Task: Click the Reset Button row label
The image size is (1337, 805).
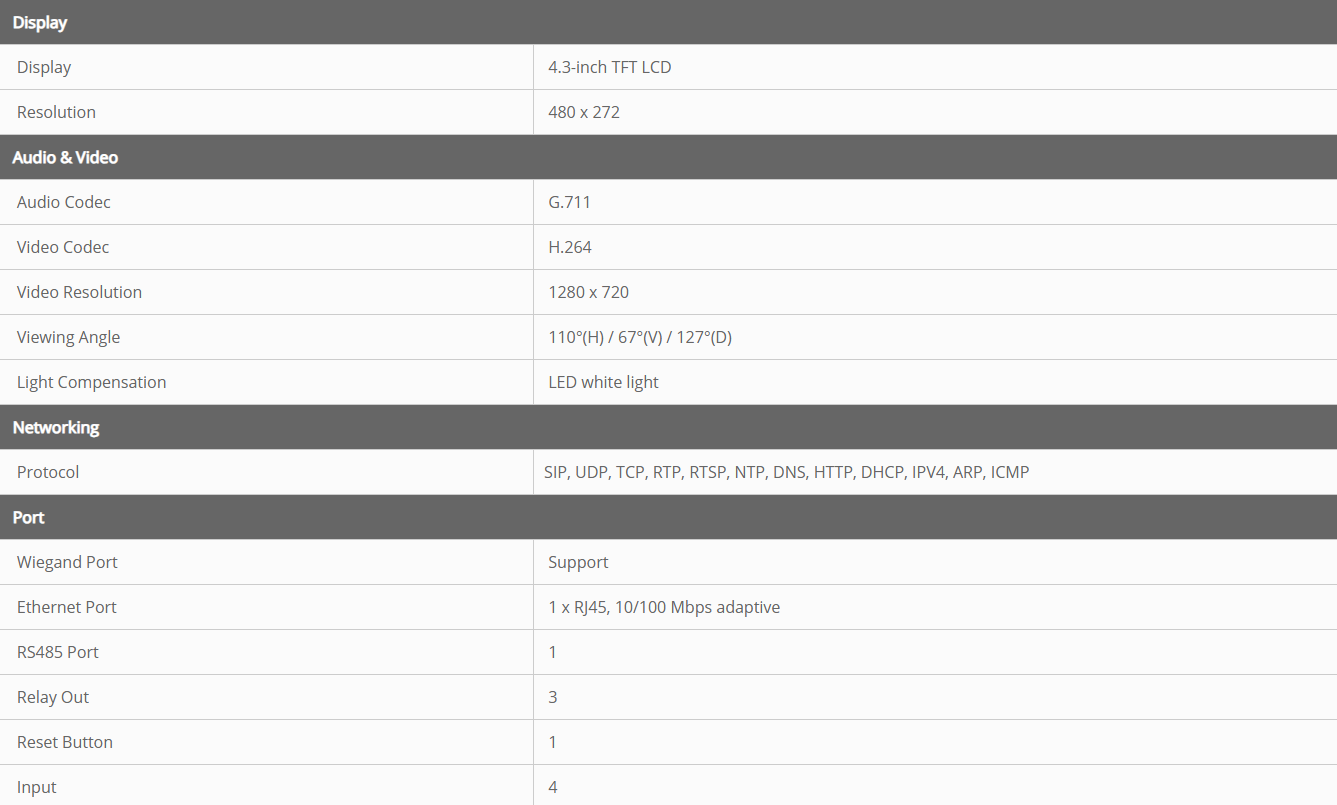Action: tap(65, 743)
